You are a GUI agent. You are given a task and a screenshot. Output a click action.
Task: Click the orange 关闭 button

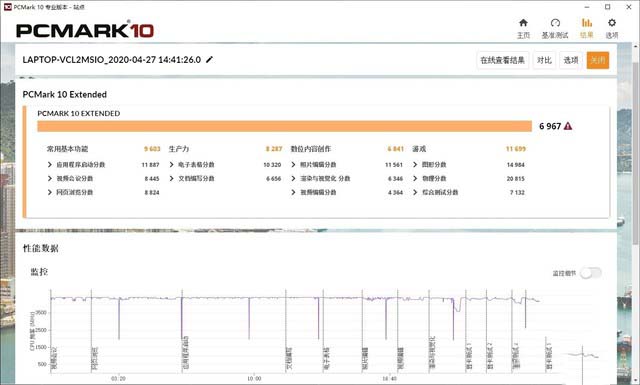pyautogui.click(x=598, y=60)
